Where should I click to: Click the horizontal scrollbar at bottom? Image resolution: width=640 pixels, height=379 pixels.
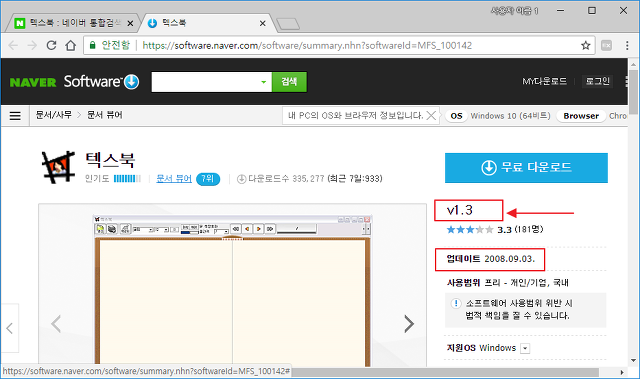[445, 372]
